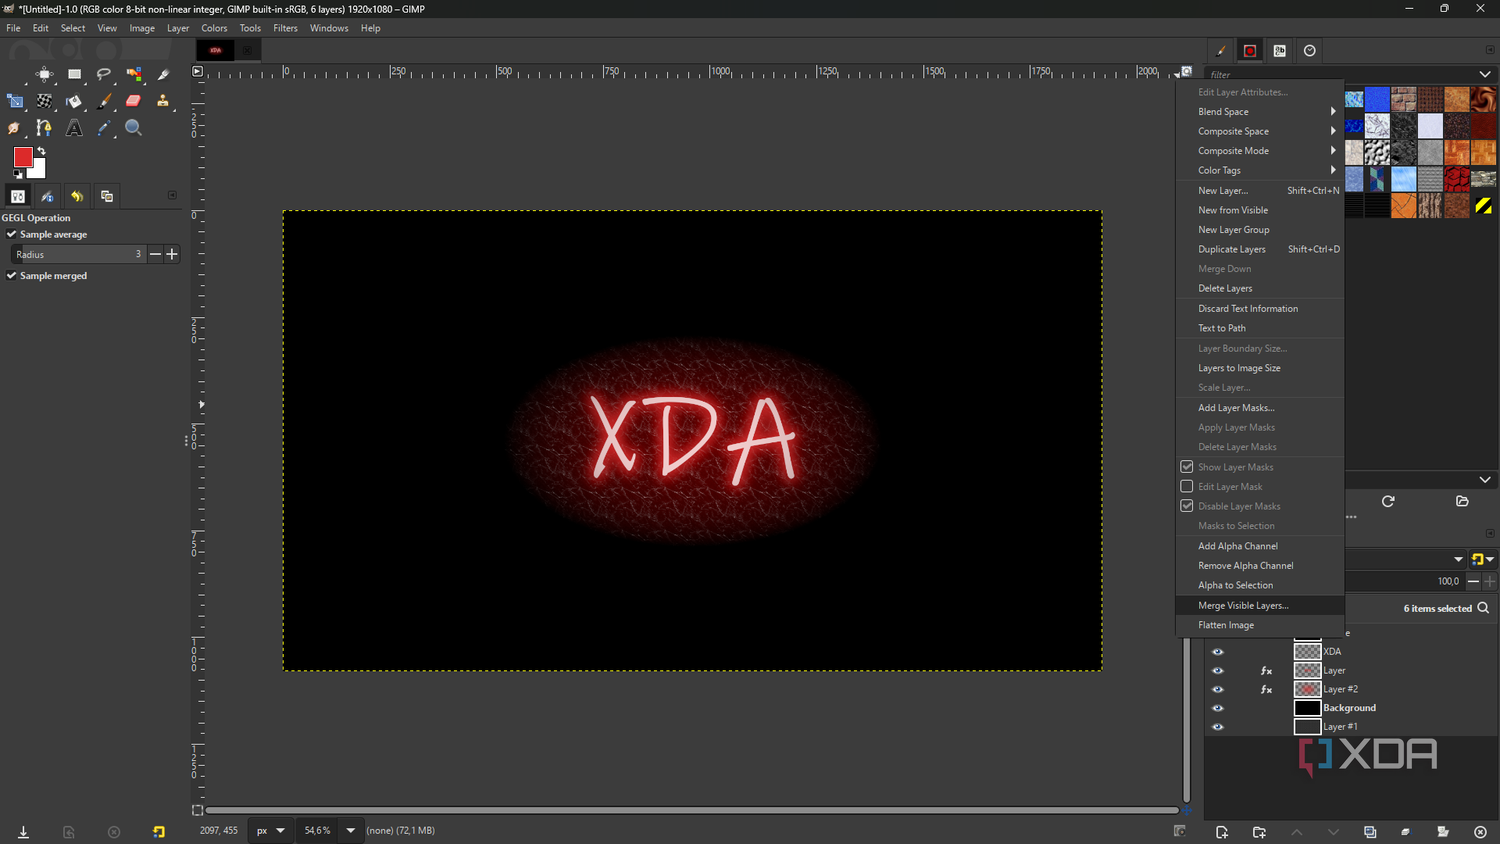Click the duplicate layers icon at bottom
This screenshot has width=1500, height=844.
[x=1370, y=832]
